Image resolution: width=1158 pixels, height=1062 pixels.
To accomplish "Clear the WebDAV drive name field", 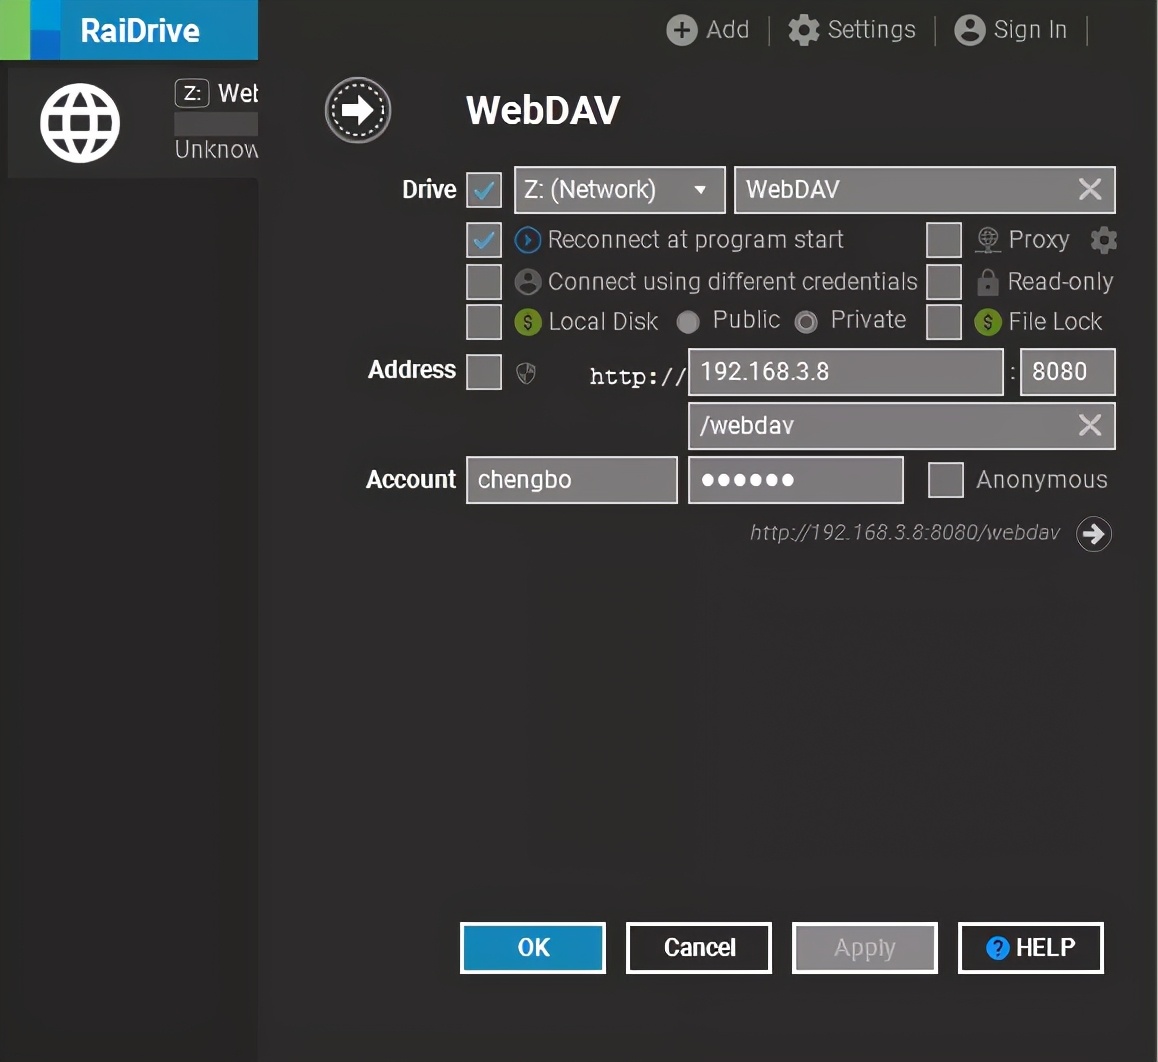I will tap(1090, 189).
